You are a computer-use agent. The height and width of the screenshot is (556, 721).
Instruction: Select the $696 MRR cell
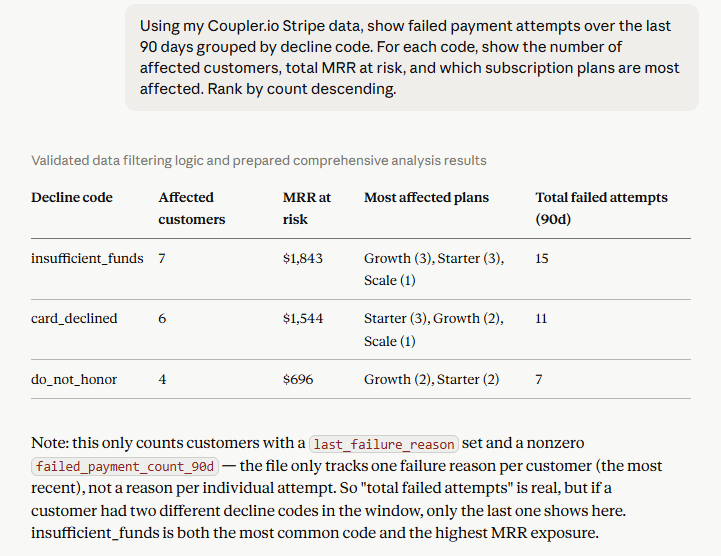pos(298,379)
